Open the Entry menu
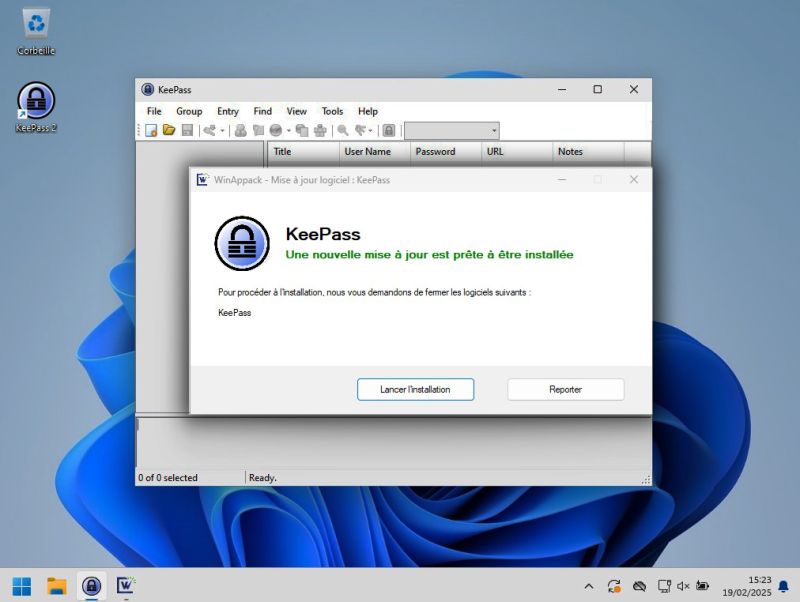 [228, 111]
